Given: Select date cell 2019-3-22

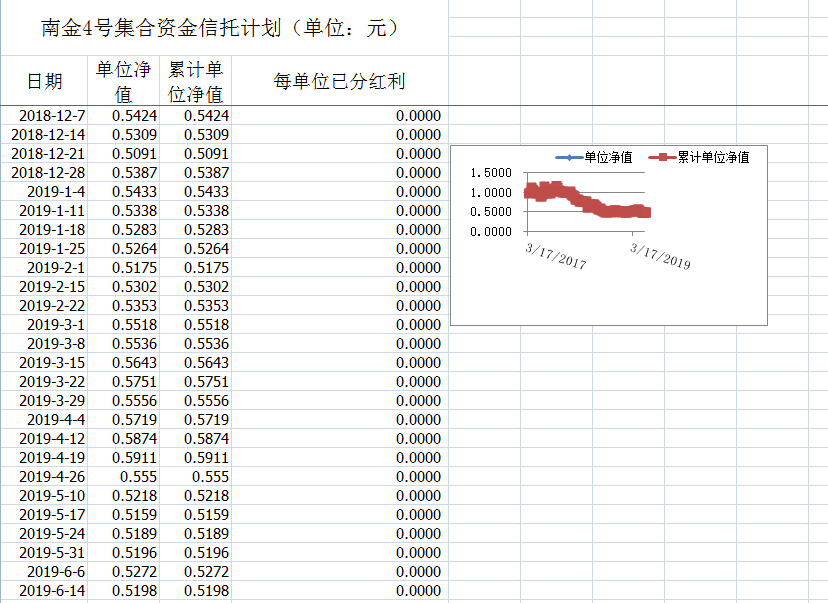Looking at the screenshot, I should [44, 382].
